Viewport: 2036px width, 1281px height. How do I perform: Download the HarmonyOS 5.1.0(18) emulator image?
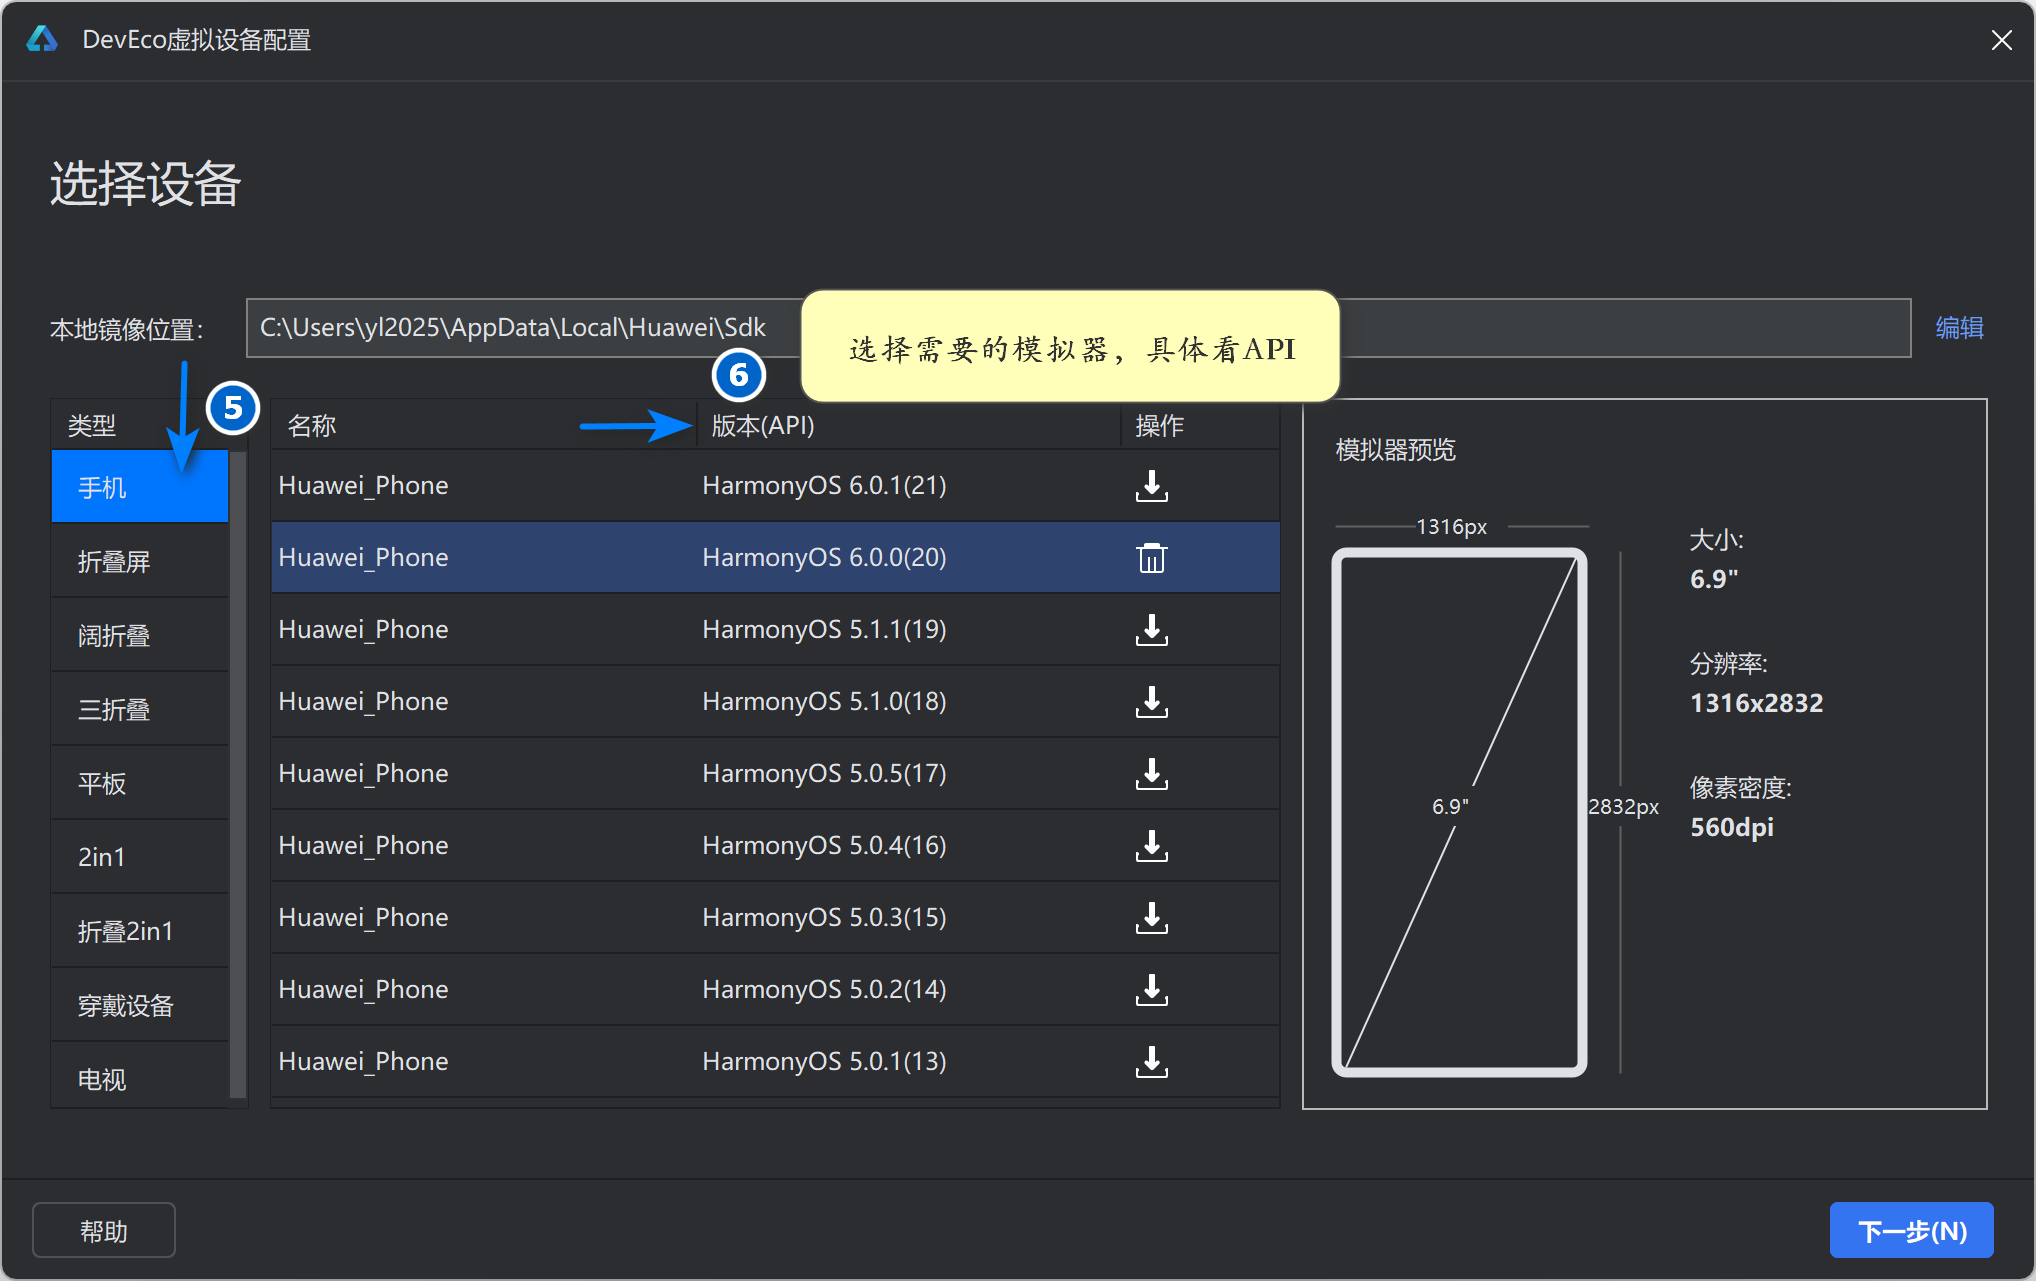click(1151, 702)
